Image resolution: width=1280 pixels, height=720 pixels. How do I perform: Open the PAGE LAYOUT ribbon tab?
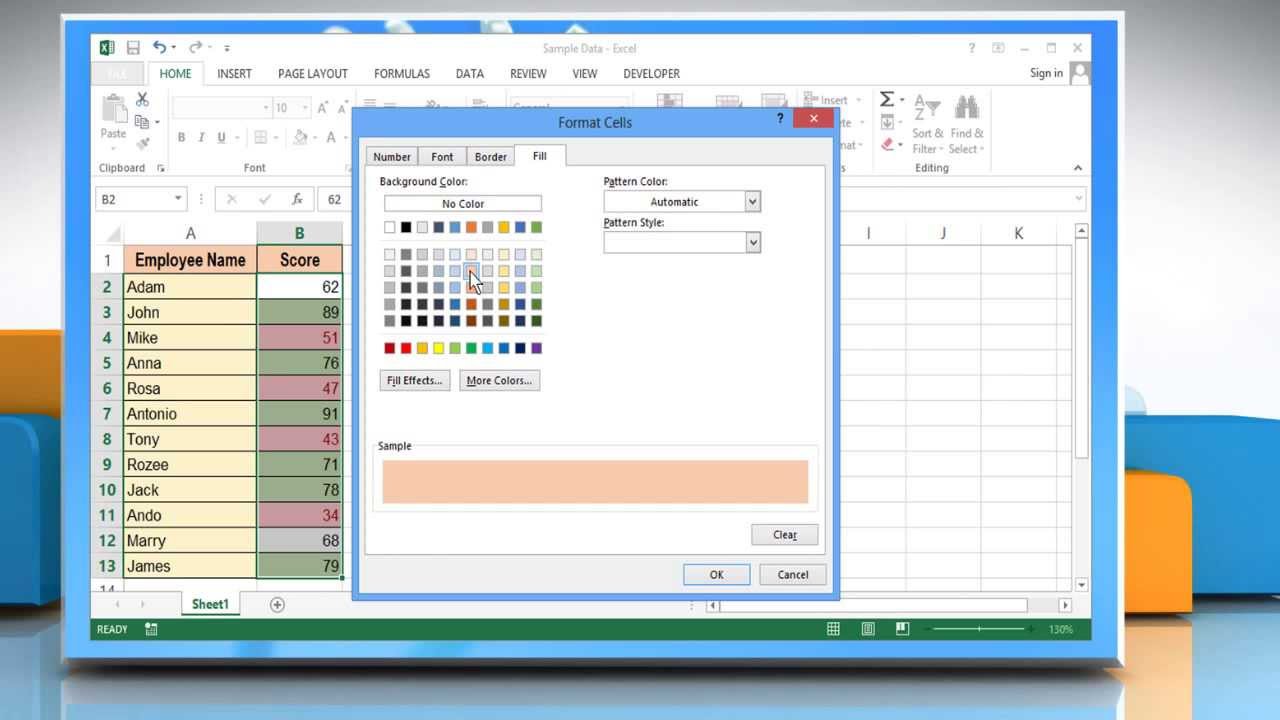pyautogui.click(x=313, y=73)
